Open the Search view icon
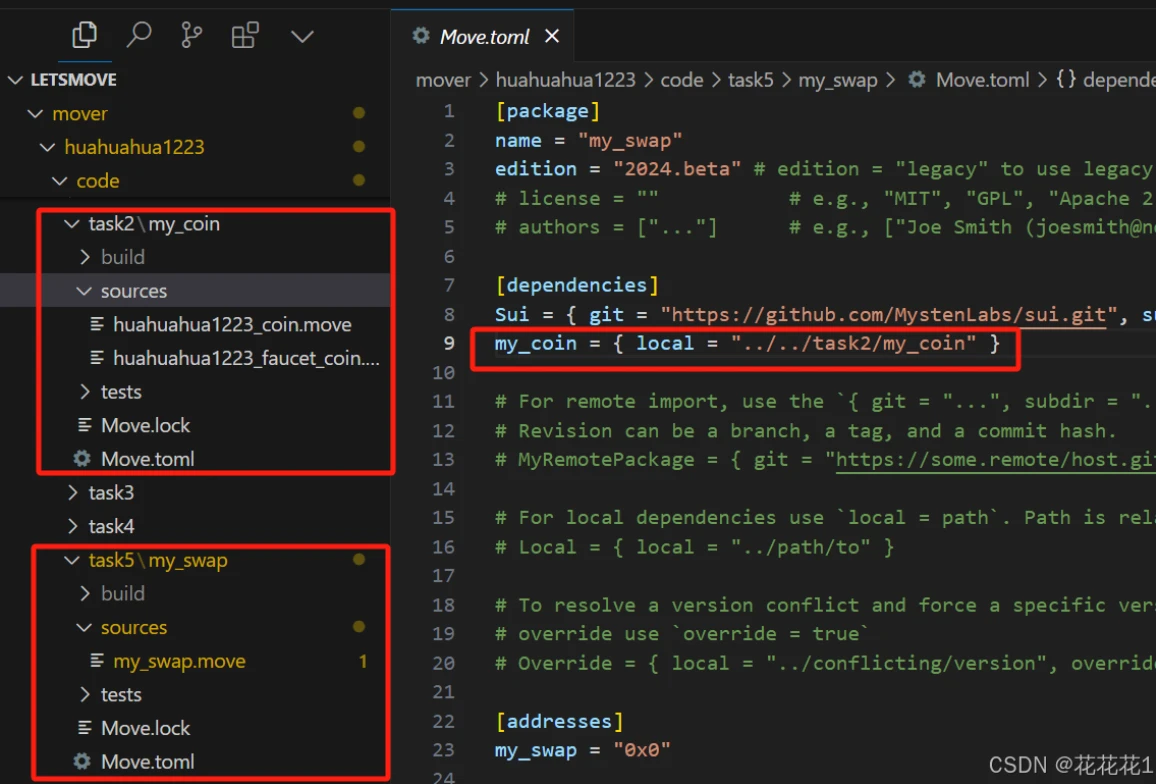Screen dimensions: 1156x784 pyautogui.click(x=138, y=36)
